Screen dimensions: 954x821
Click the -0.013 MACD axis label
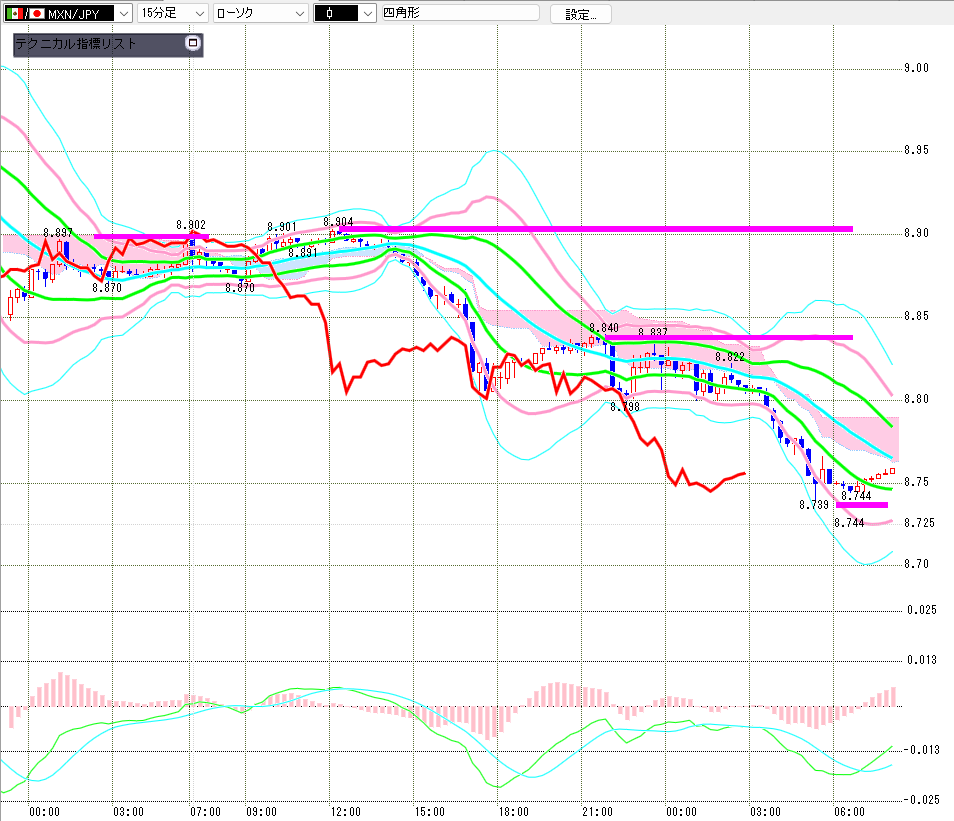click(921, 750)
